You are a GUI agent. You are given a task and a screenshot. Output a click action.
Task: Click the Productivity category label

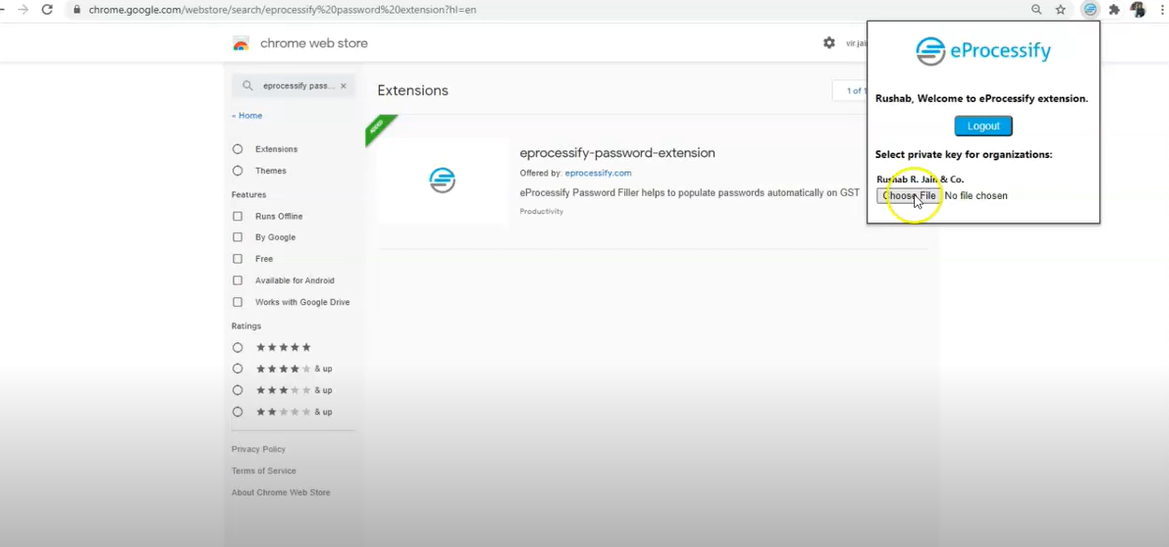[x=541, y=212]
